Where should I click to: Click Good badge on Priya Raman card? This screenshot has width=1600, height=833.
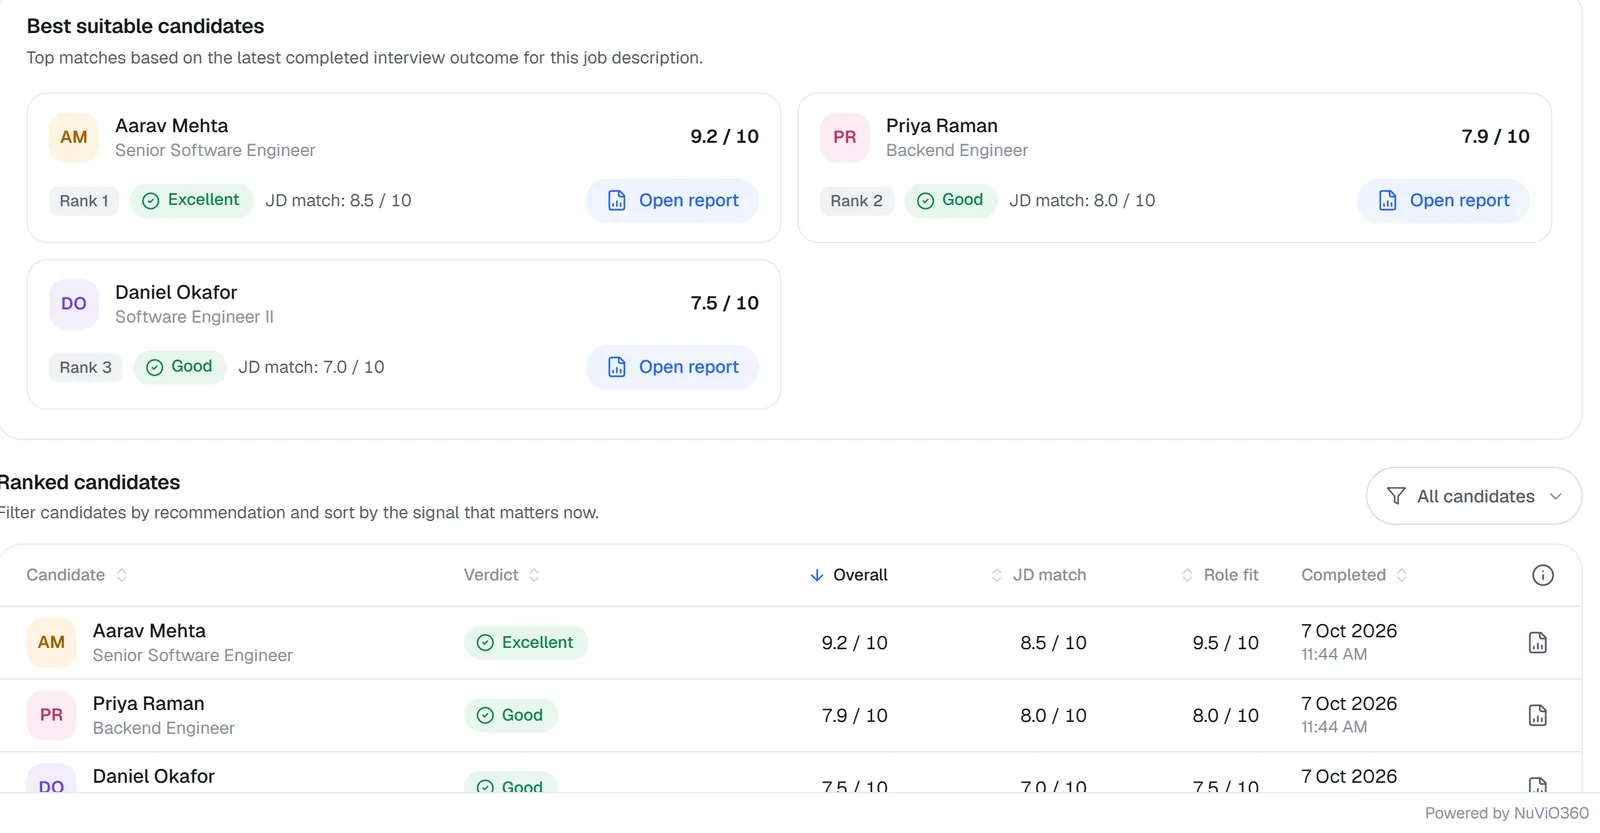[951, 201]
